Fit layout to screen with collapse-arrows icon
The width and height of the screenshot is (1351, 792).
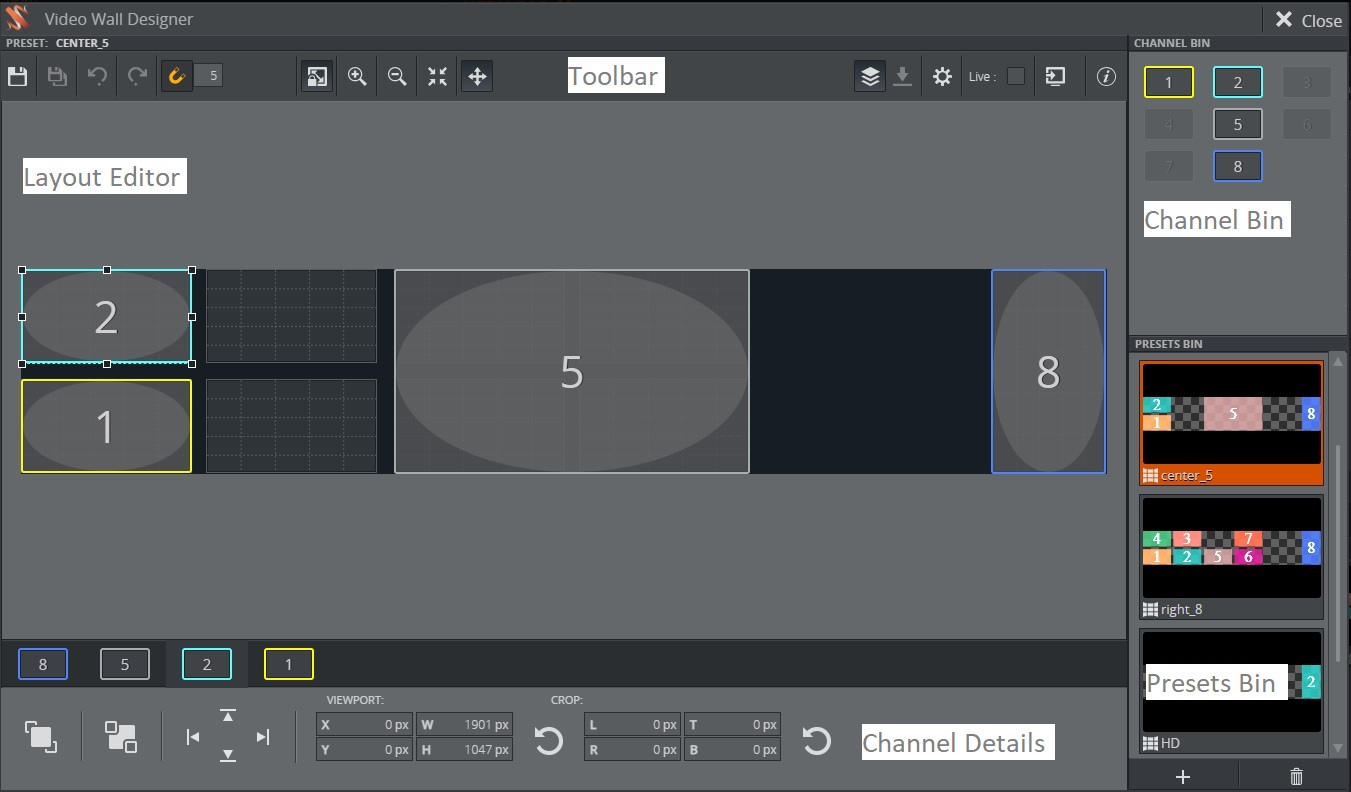(x=437, y=76)
